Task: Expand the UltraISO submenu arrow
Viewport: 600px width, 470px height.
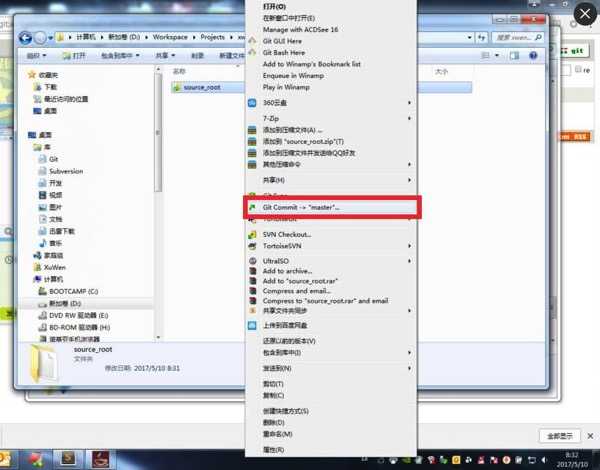Action: (x=409, y=261)
